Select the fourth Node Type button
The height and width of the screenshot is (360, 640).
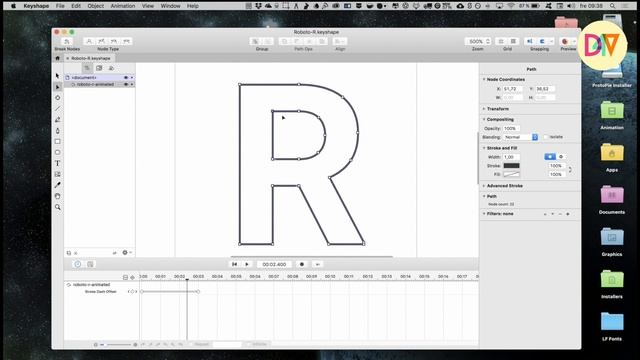coord(127,41)
